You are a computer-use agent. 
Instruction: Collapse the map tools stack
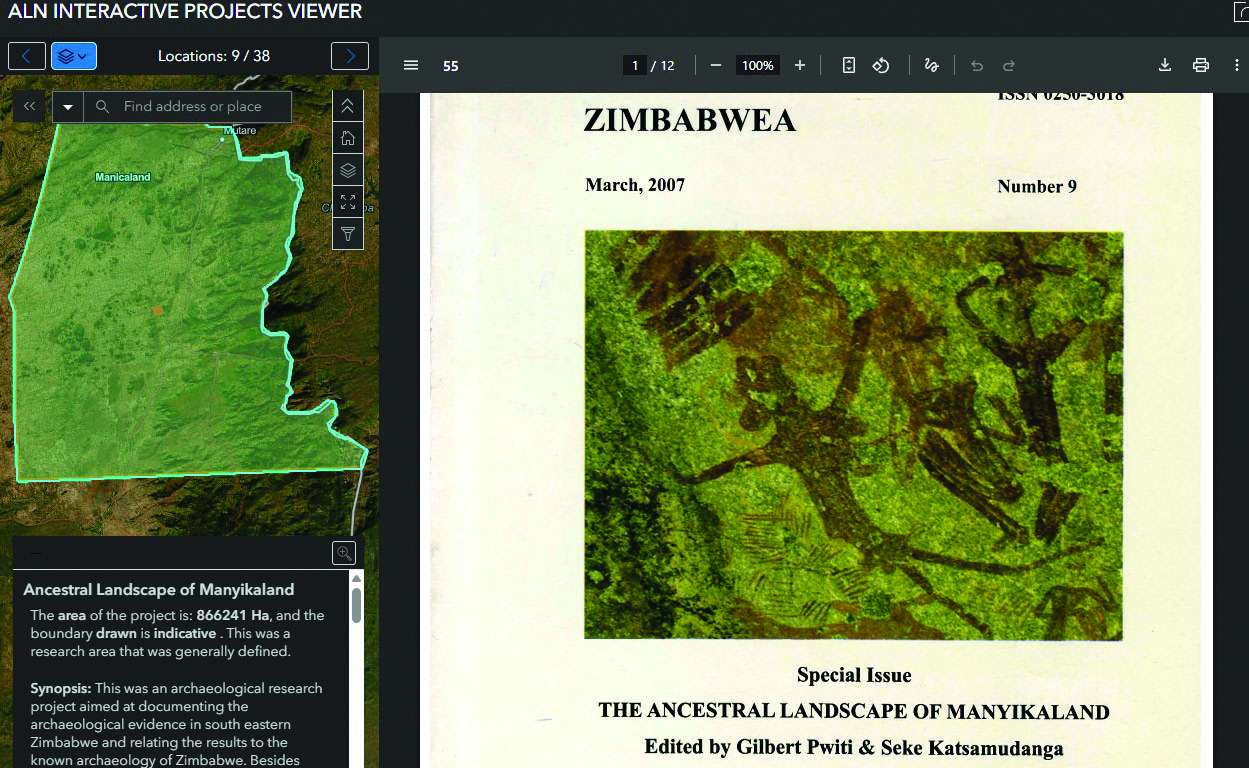(x=347, y=106)
